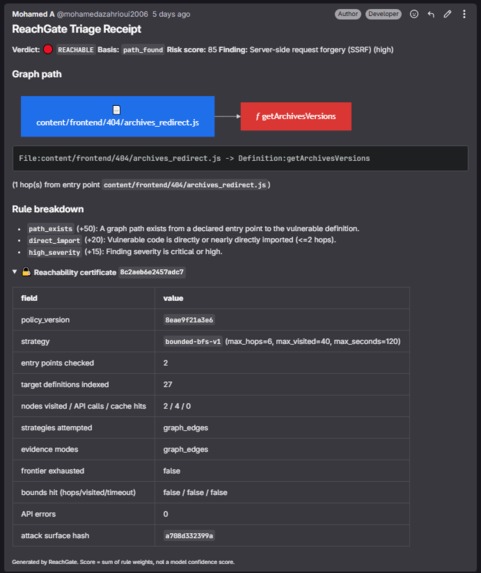Click the Generated by ReachGate footer note

(x=123, y=562)
